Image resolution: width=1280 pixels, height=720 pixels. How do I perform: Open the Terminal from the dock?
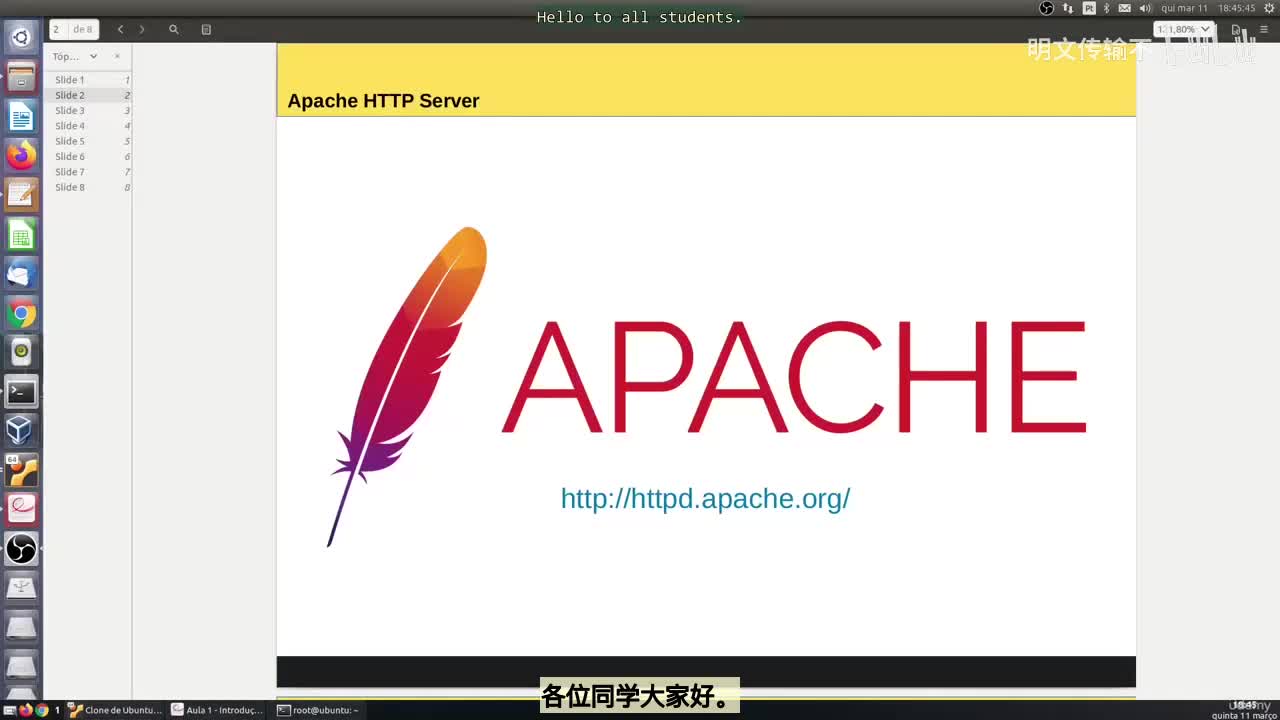(21, 391)
